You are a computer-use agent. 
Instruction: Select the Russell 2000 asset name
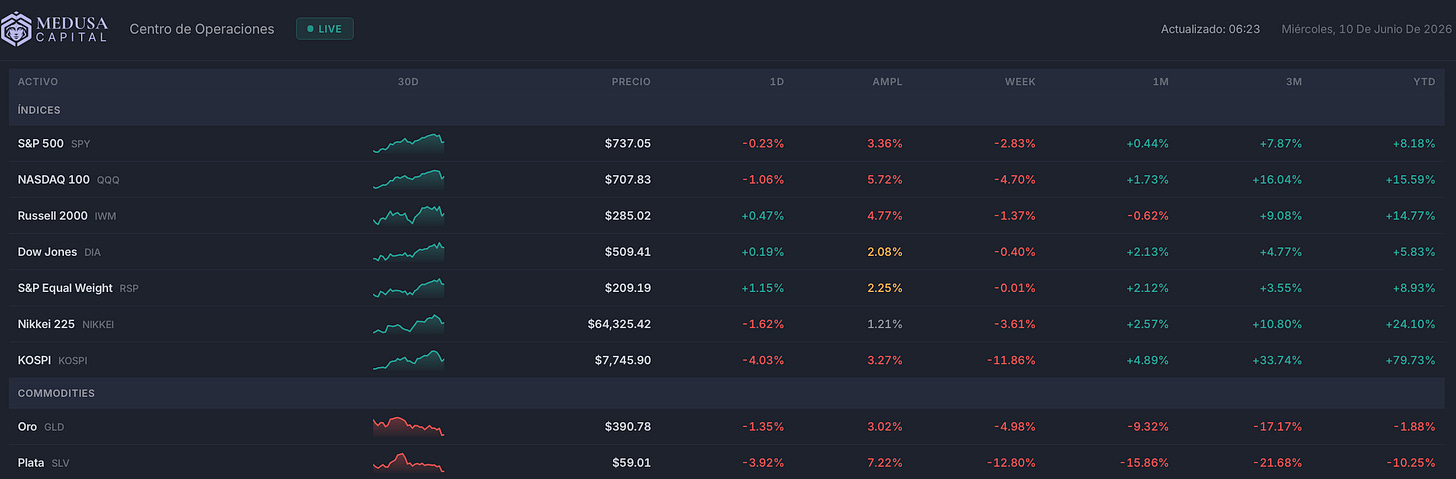tap(53, 215)
